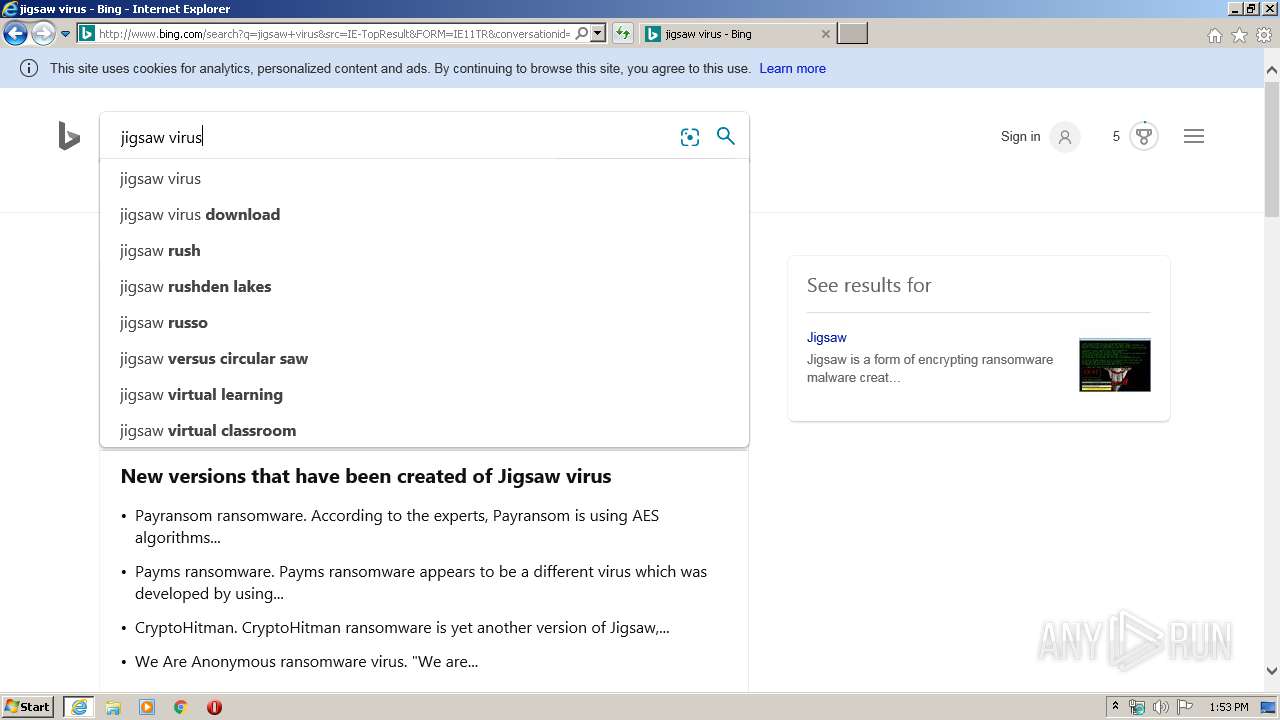Open the Bing hamburger menu
This screenshot has height=720, width=1280.
(x=1194, y=136)
